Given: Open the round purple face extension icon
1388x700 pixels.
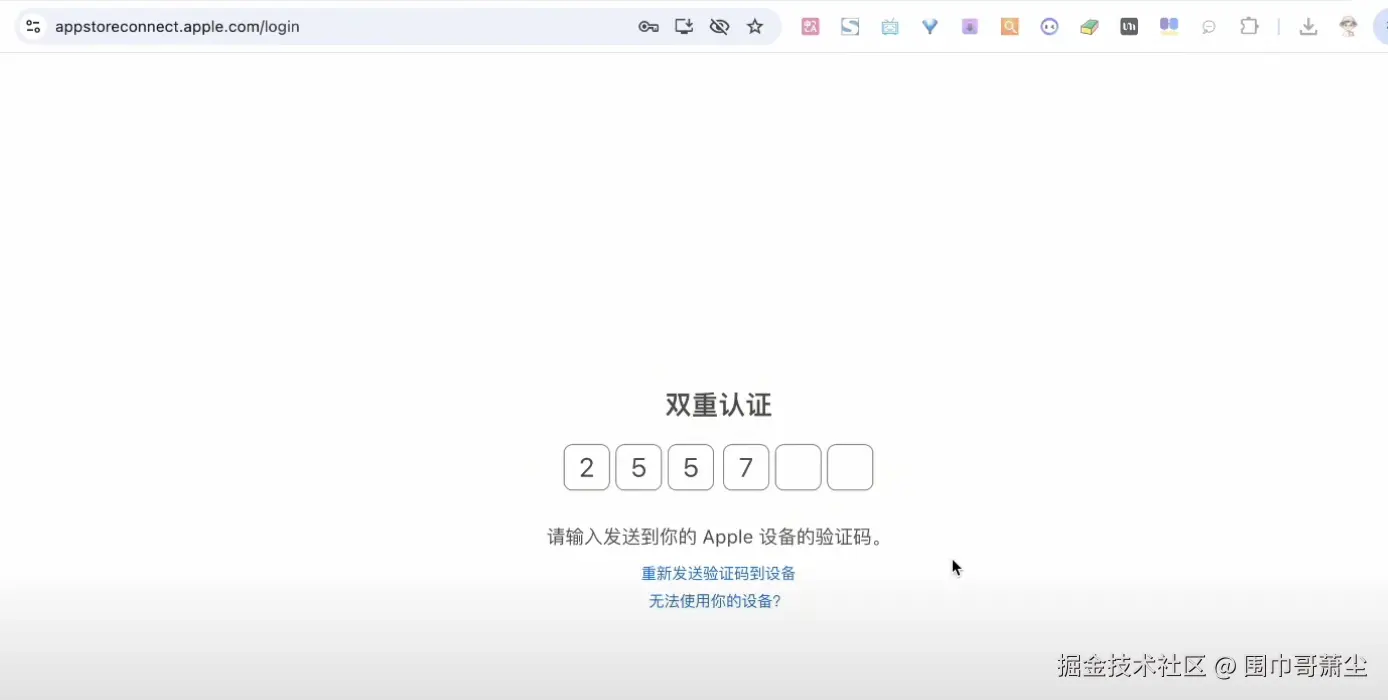Looking at the screenshot, I should tap(1049, 27).
